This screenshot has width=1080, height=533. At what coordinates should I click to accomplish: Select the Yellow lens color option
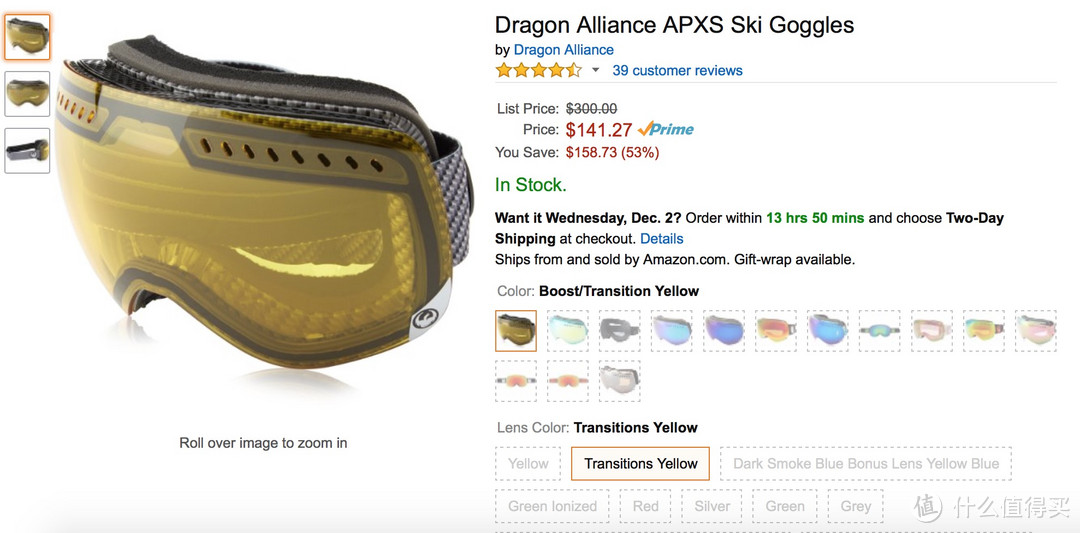tap(528, 463)
